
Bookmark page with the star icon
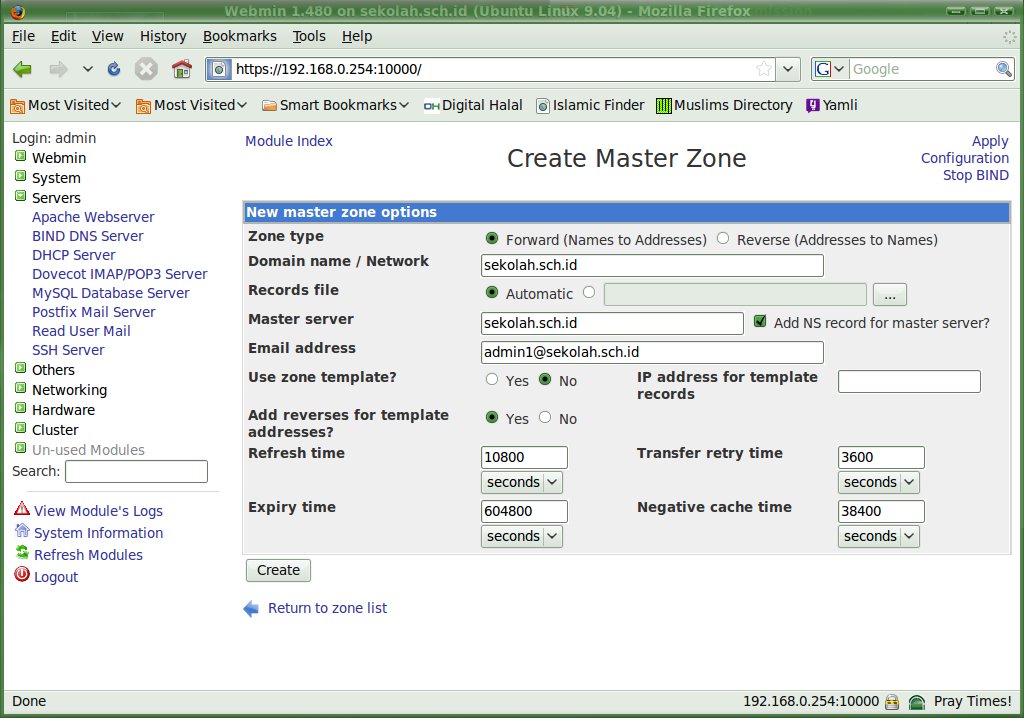click(x=764, y=69)
